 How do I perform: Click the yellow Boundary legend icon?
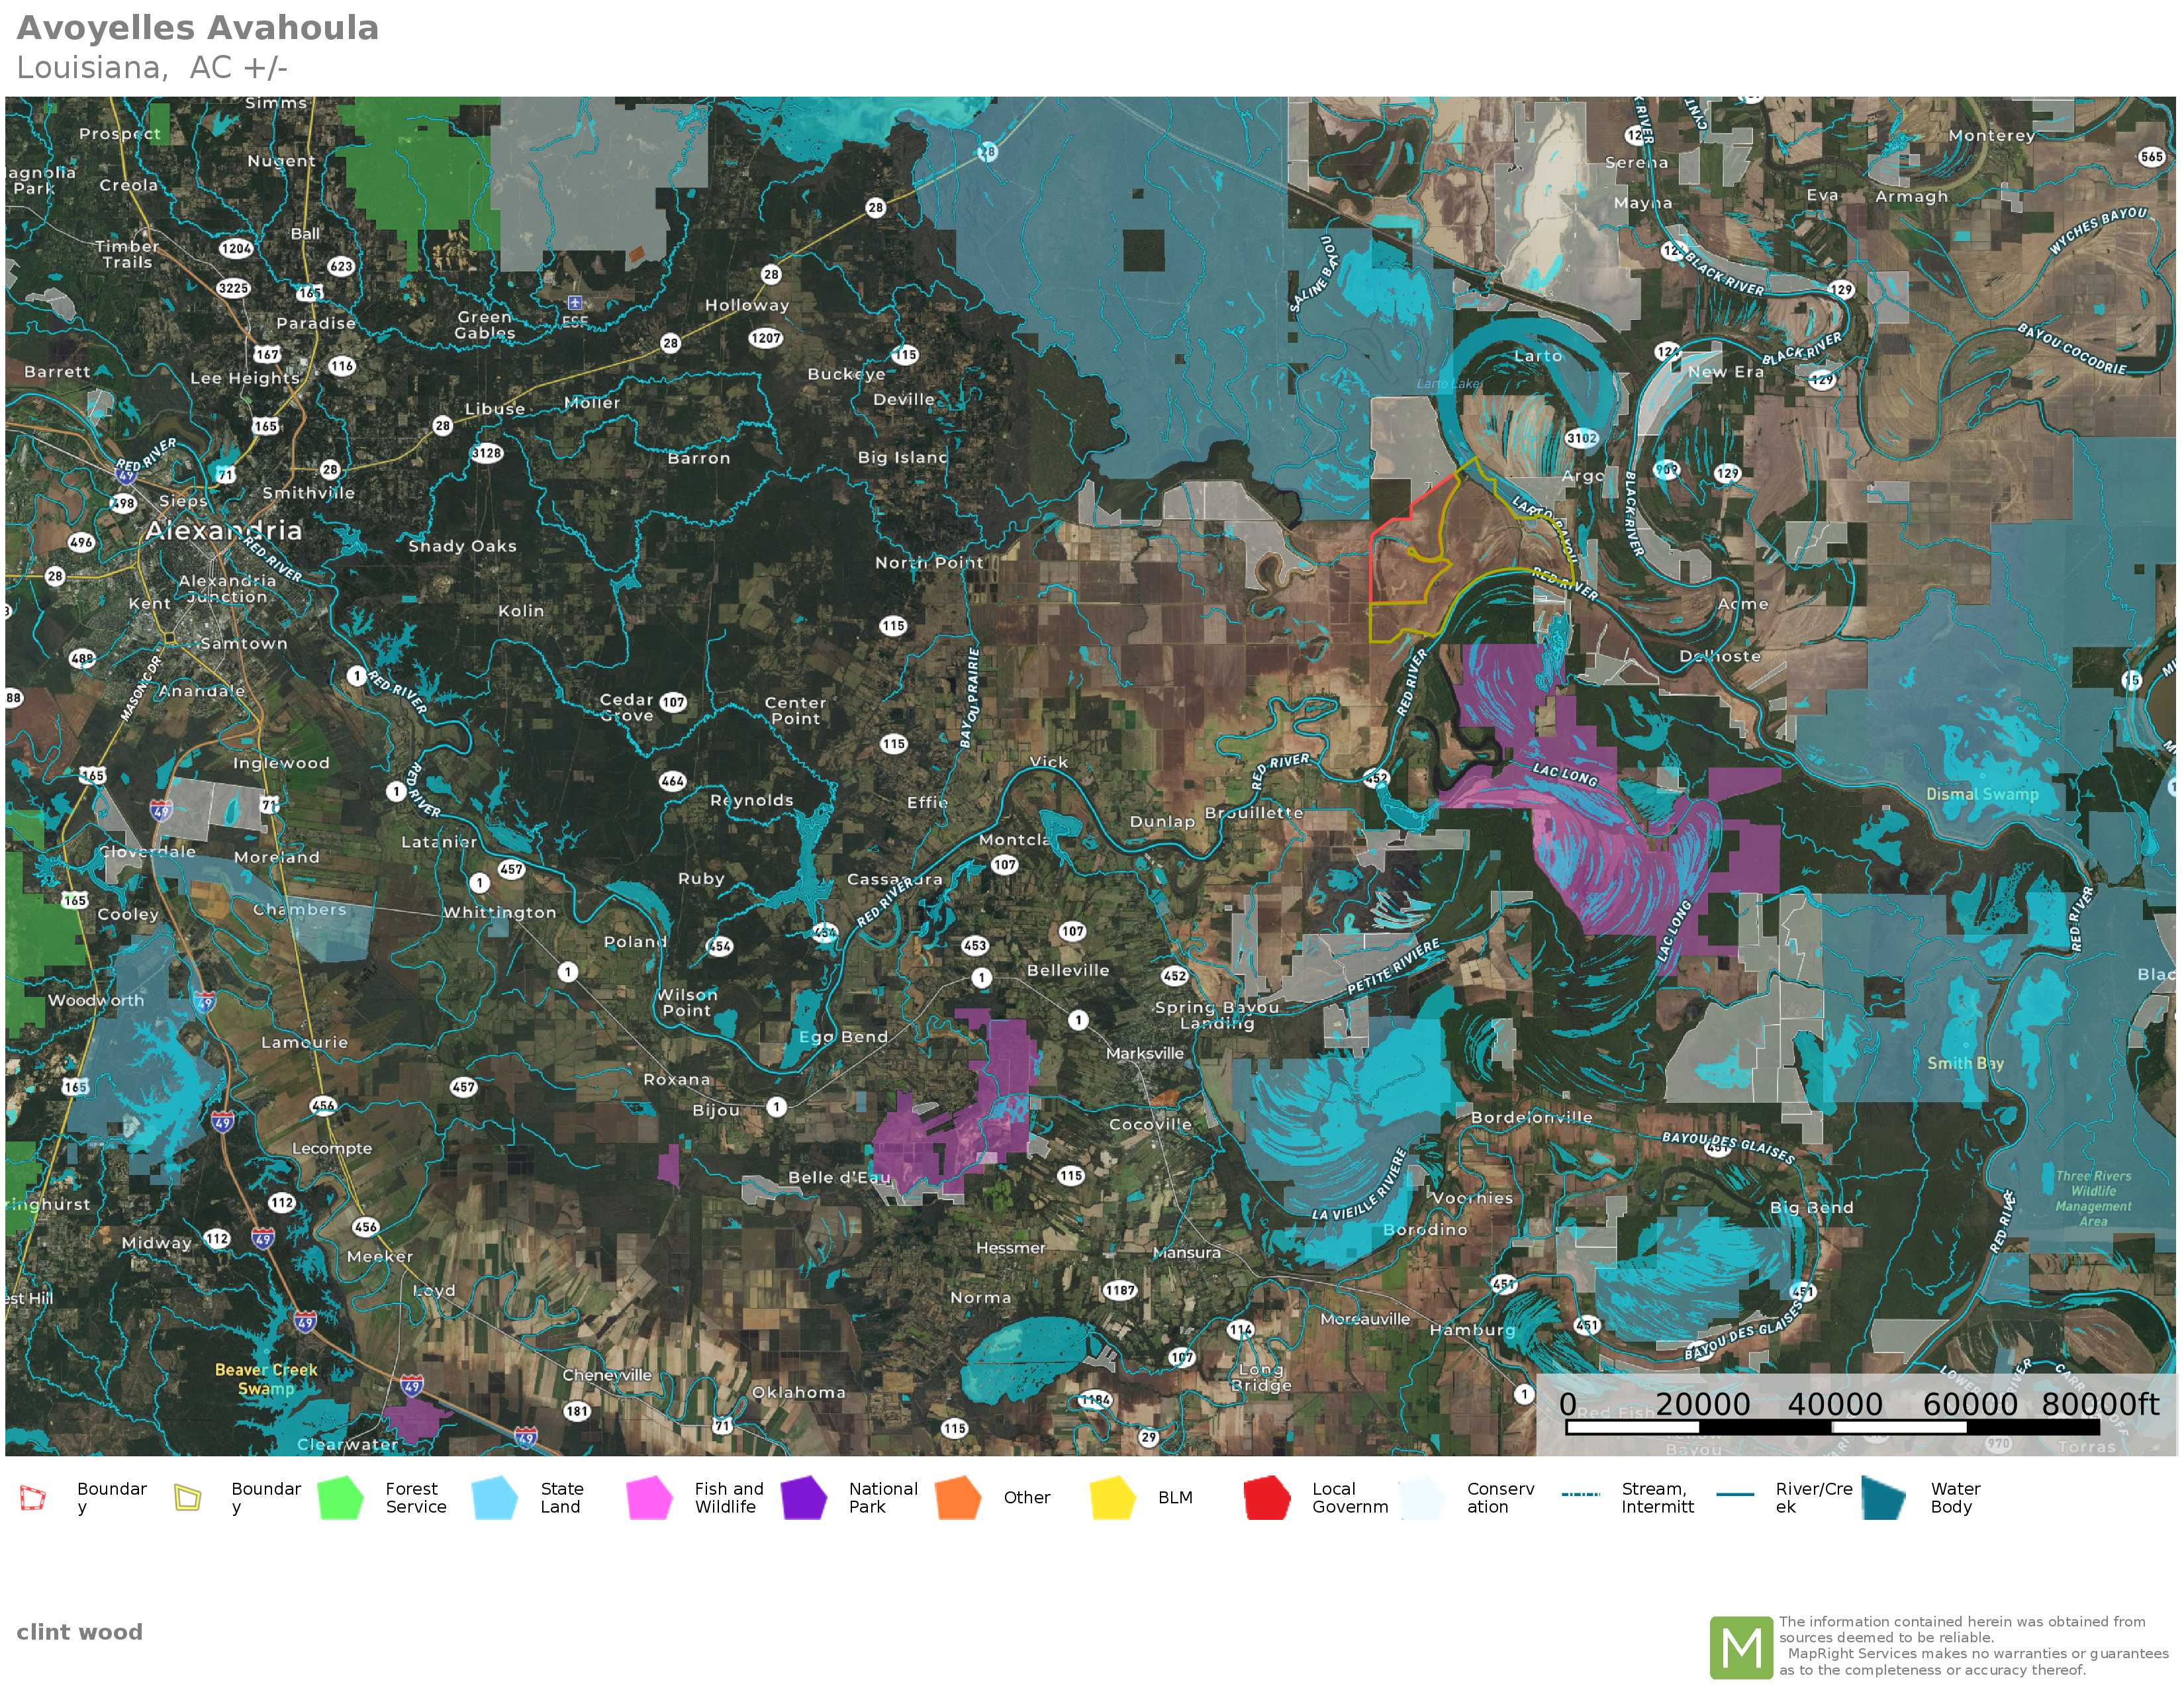click(187, 1498)
